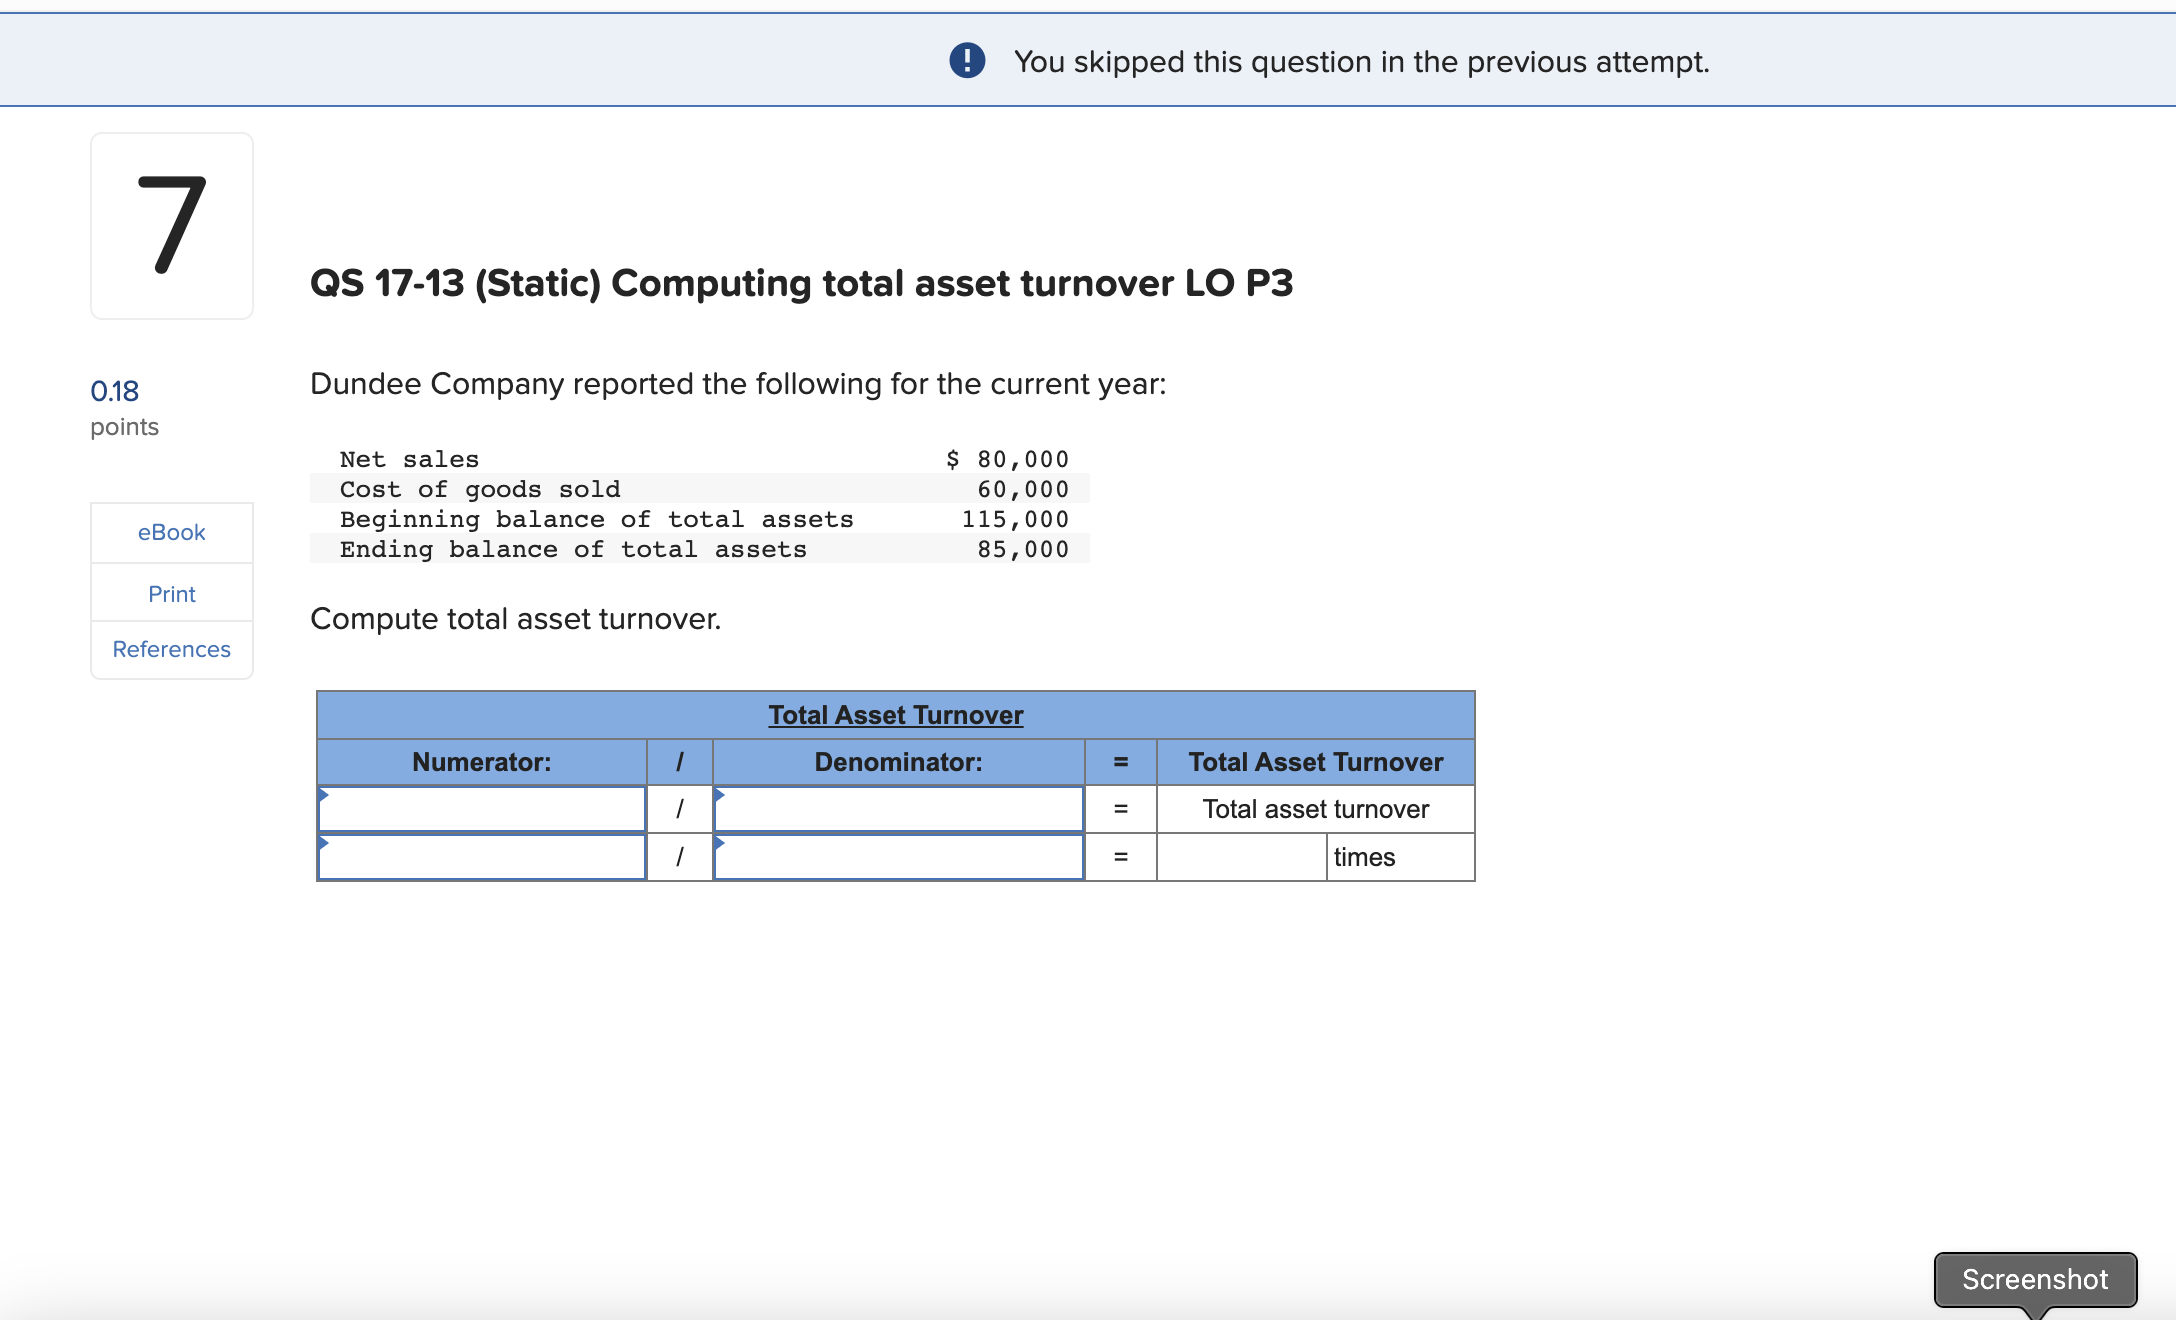Viewport: 2176px width, 1320px height.
Task: Click the Print icon link
Action: 171,593
